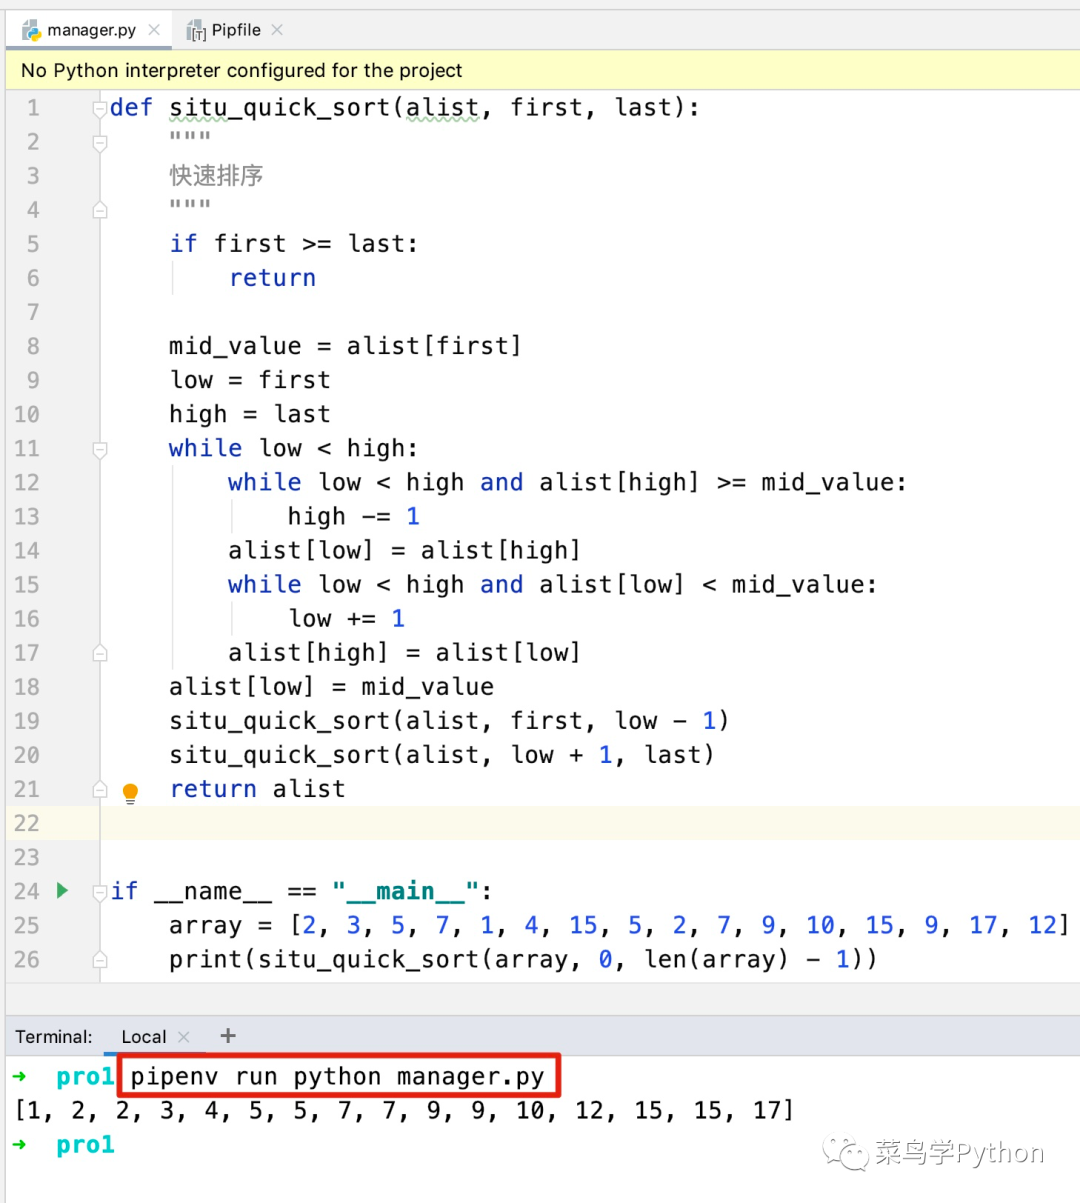
Task: Collapse the outer while loop at line 11
Action: [100, 449]
